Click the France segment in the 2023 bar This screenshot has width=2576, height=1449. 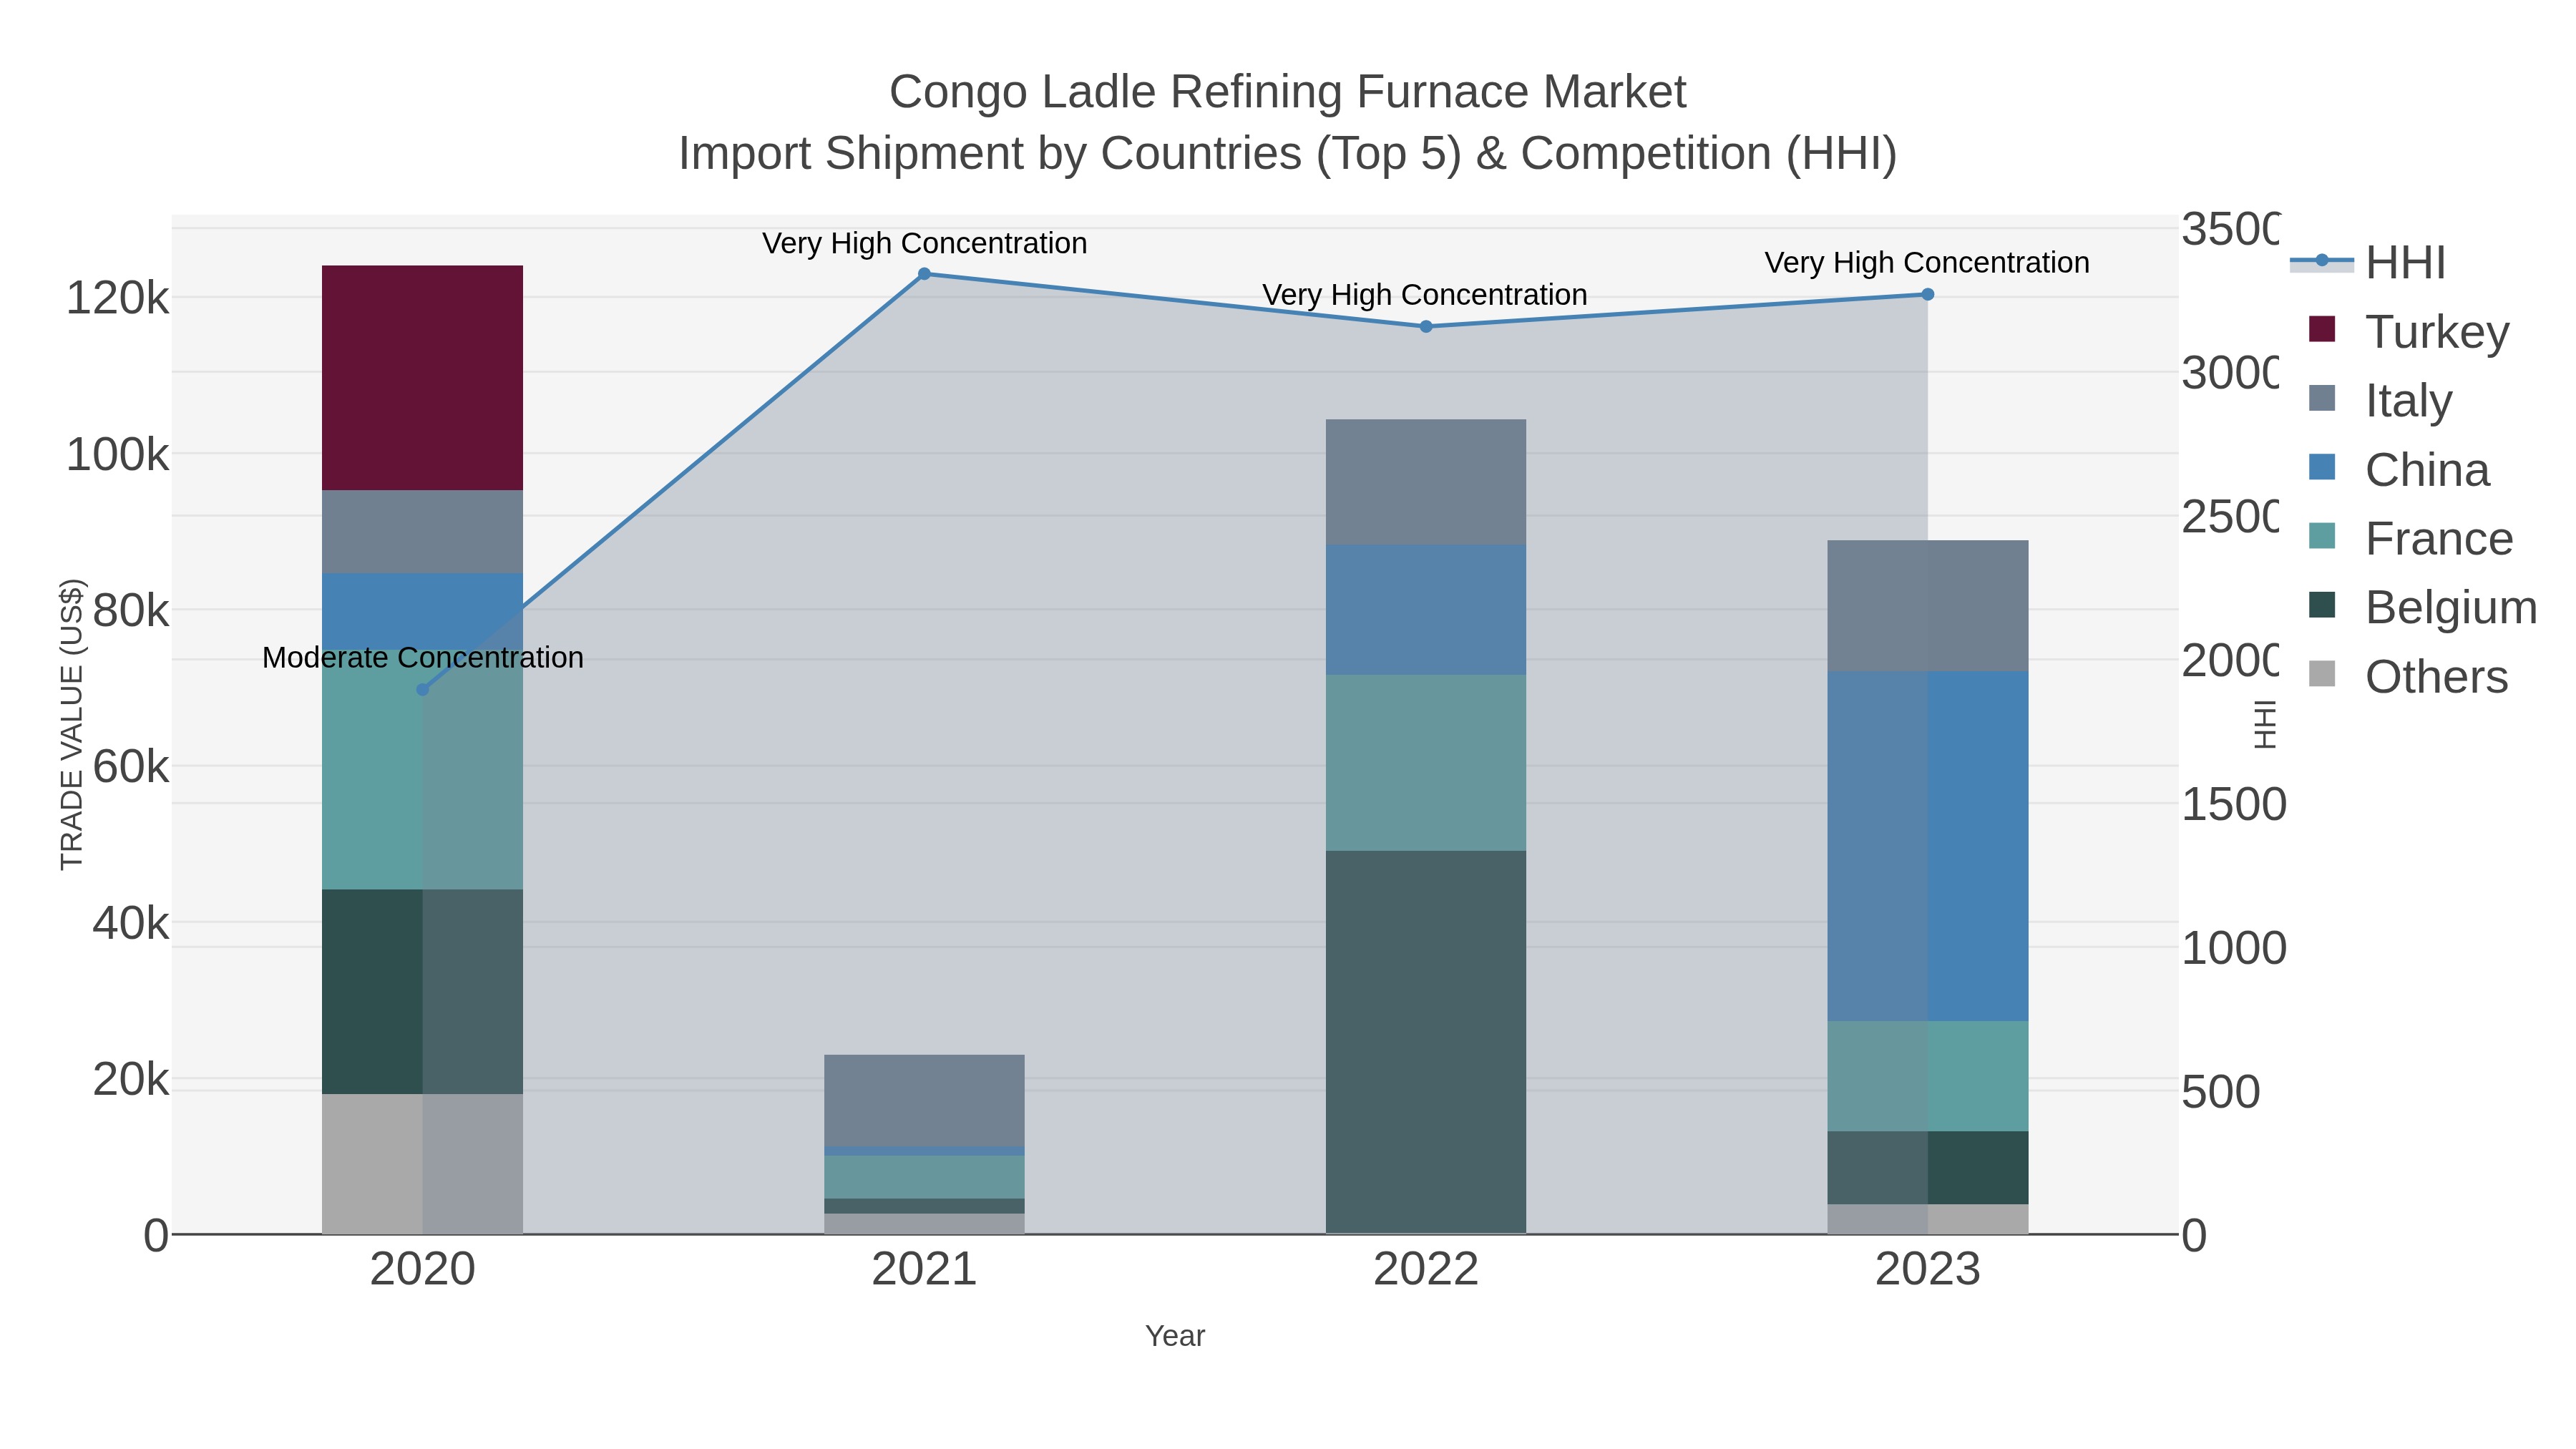1928,1076
